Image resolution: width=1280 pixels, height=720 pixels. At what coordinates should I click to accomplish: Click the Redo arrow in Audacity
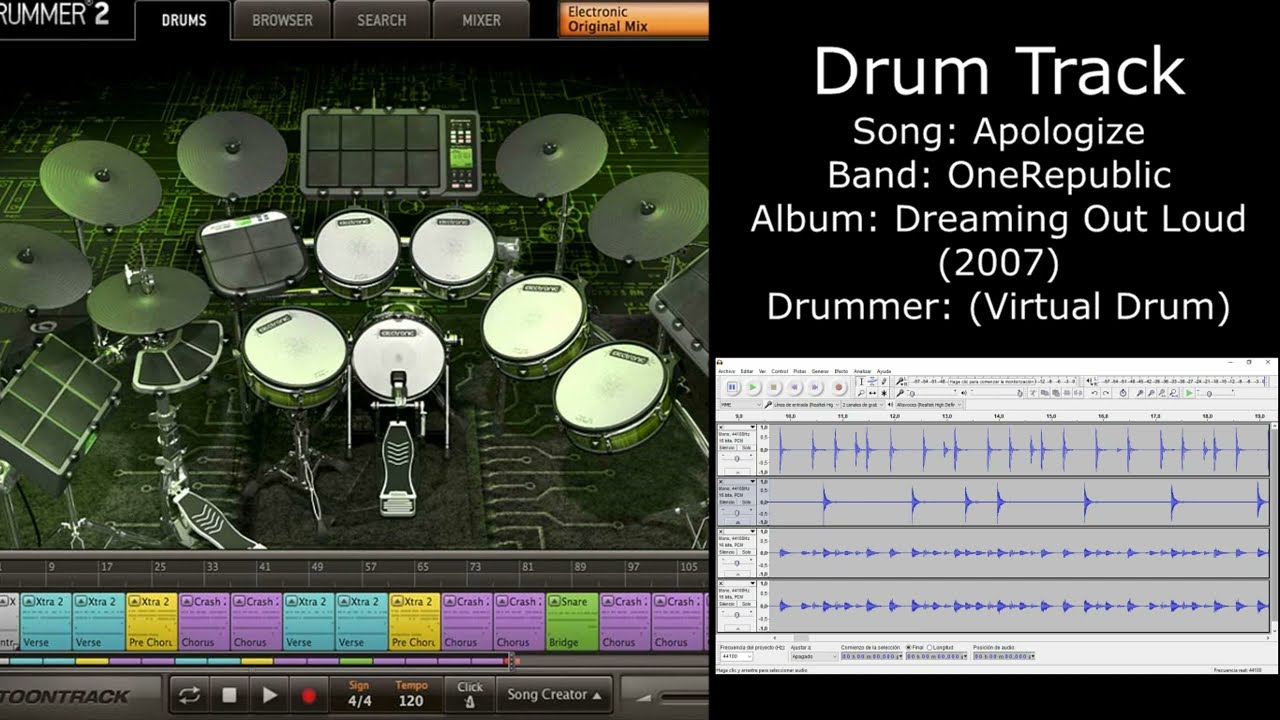coord(1106,392)
